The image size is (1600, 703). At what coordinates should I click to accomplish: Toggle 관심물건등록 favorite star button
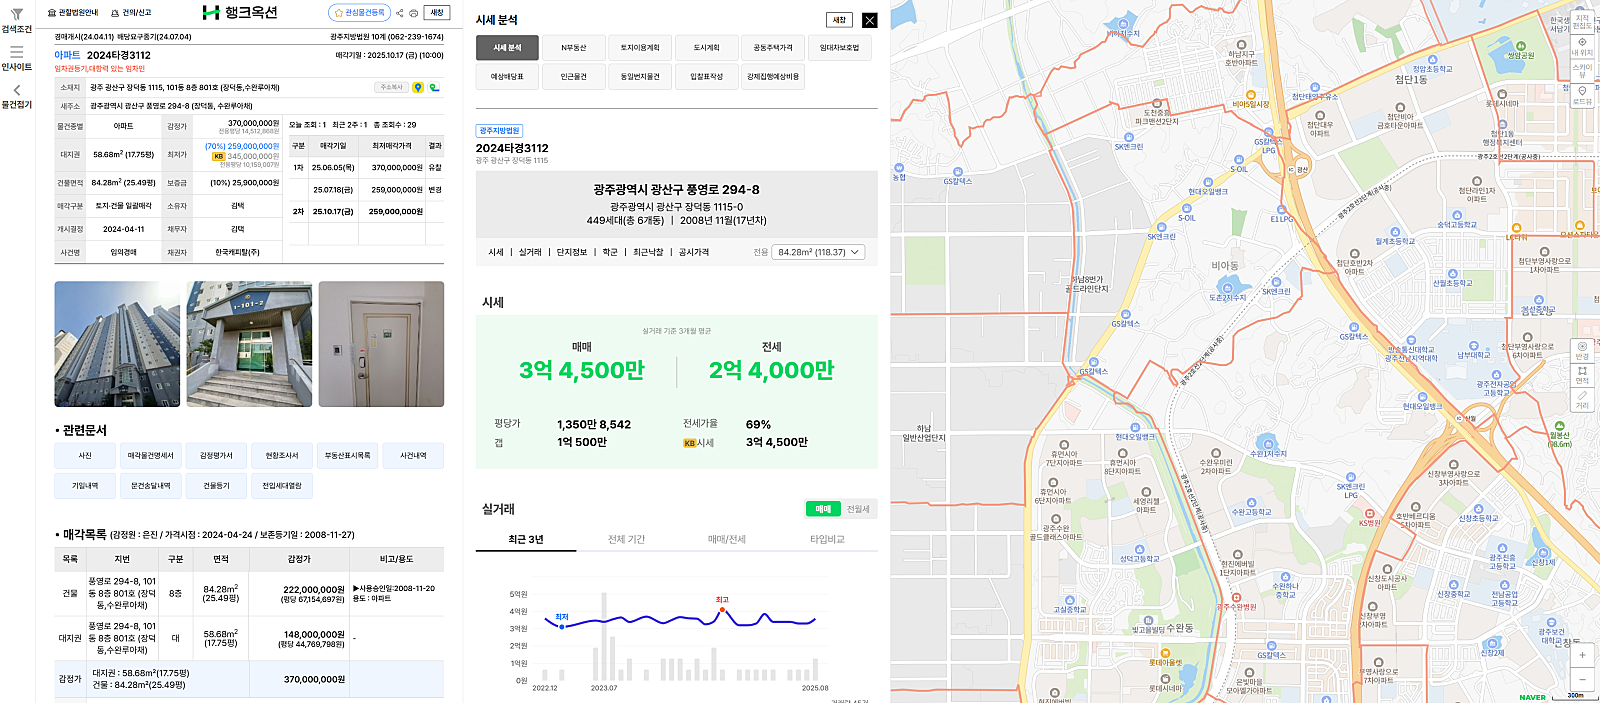[359, 13]
